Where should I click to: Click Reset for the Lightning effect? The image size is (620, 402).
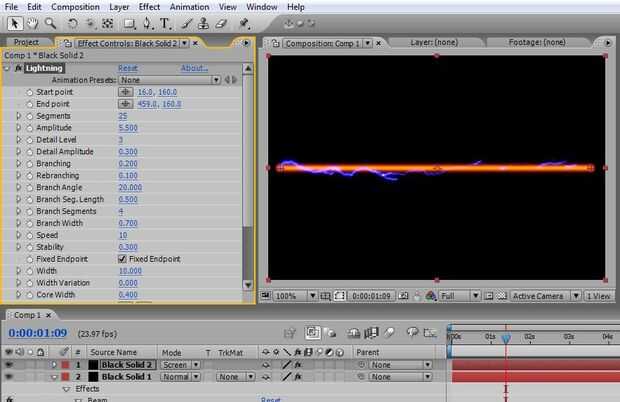(x=128, y=68)
